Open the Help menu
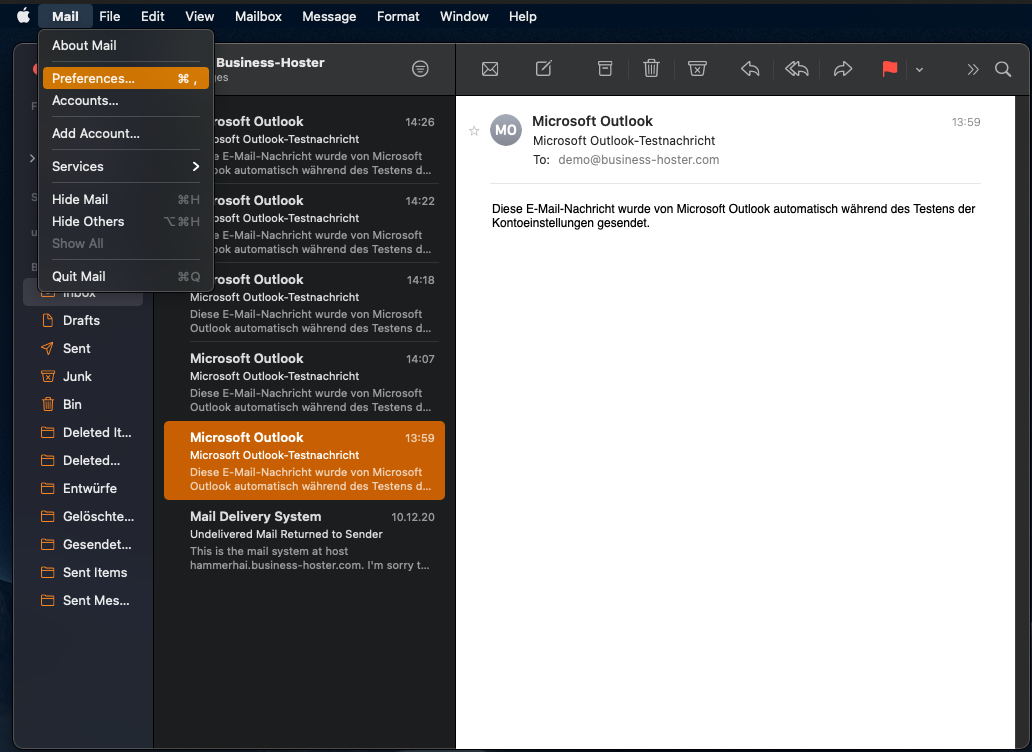Image resolution: width=1032 pixels, height=752 pixels. 523,16
